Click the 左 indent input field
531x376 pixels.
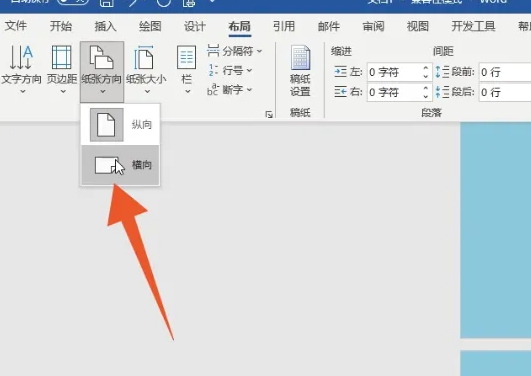[395, 72]
